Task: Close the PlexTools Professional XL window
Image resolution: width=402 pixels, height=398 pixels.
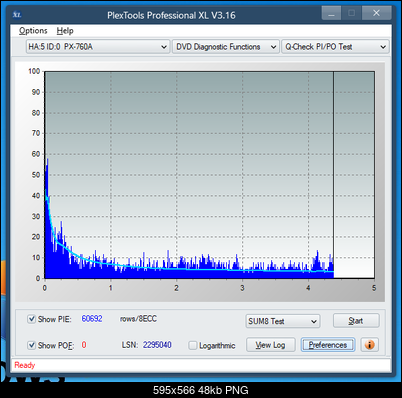Action: (x=376, y=13)
